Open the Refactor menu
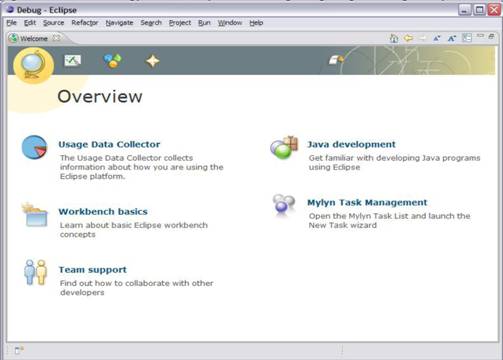The width and height of the screenshot is (503, 360). click(85, 23)
